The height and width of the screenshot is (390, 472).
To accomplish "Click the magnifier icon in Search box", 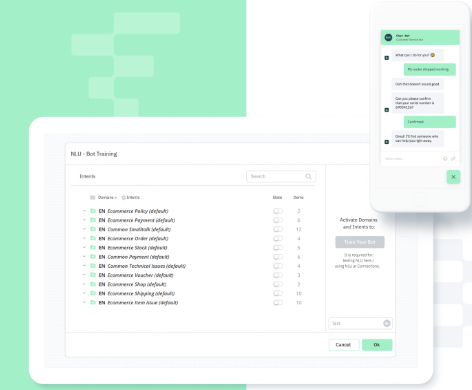I will click(x=308, y=176).
